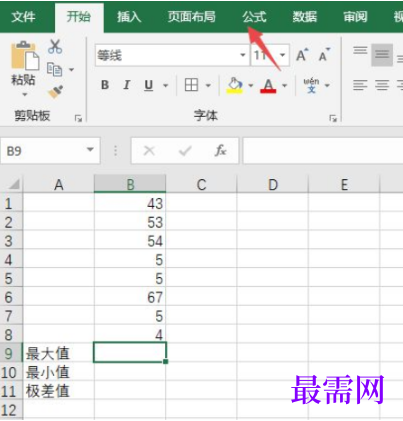Cut selection with the scissors icon
The image size is (403, 421).
(x=55, y=46)
